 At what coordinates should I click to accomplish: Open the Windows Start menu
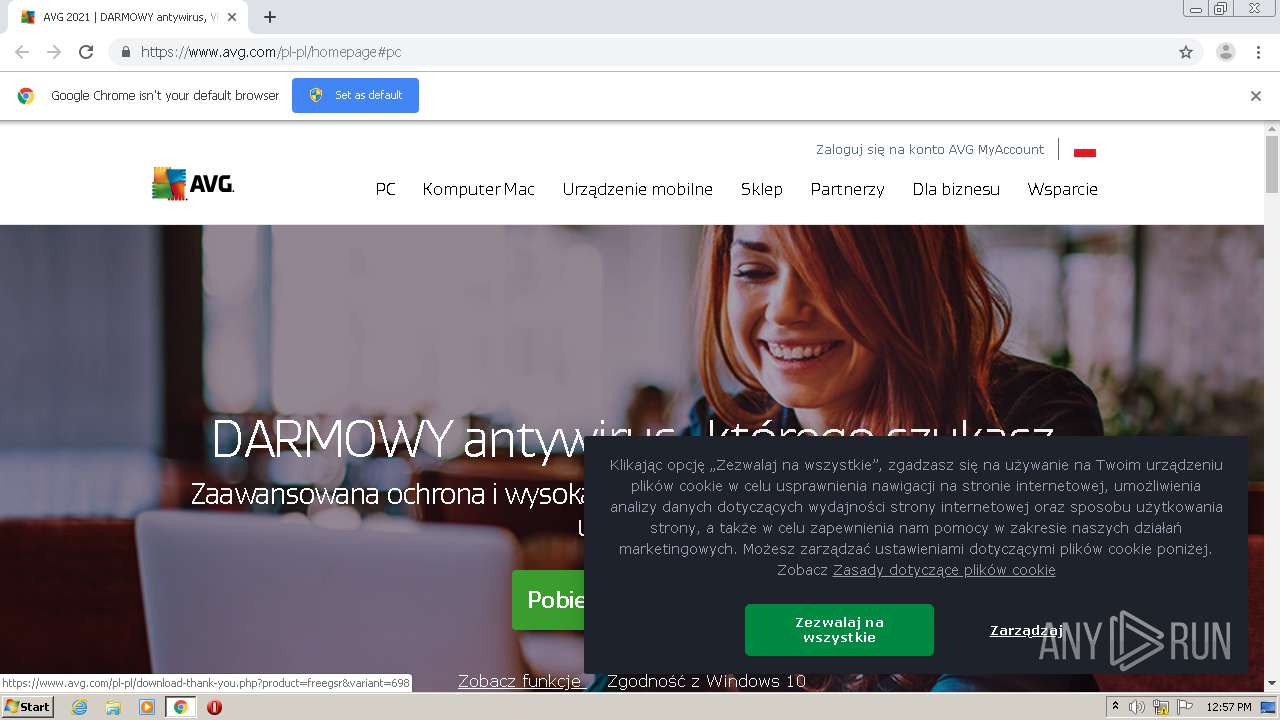pyautogui.click(x=27, y=707)
